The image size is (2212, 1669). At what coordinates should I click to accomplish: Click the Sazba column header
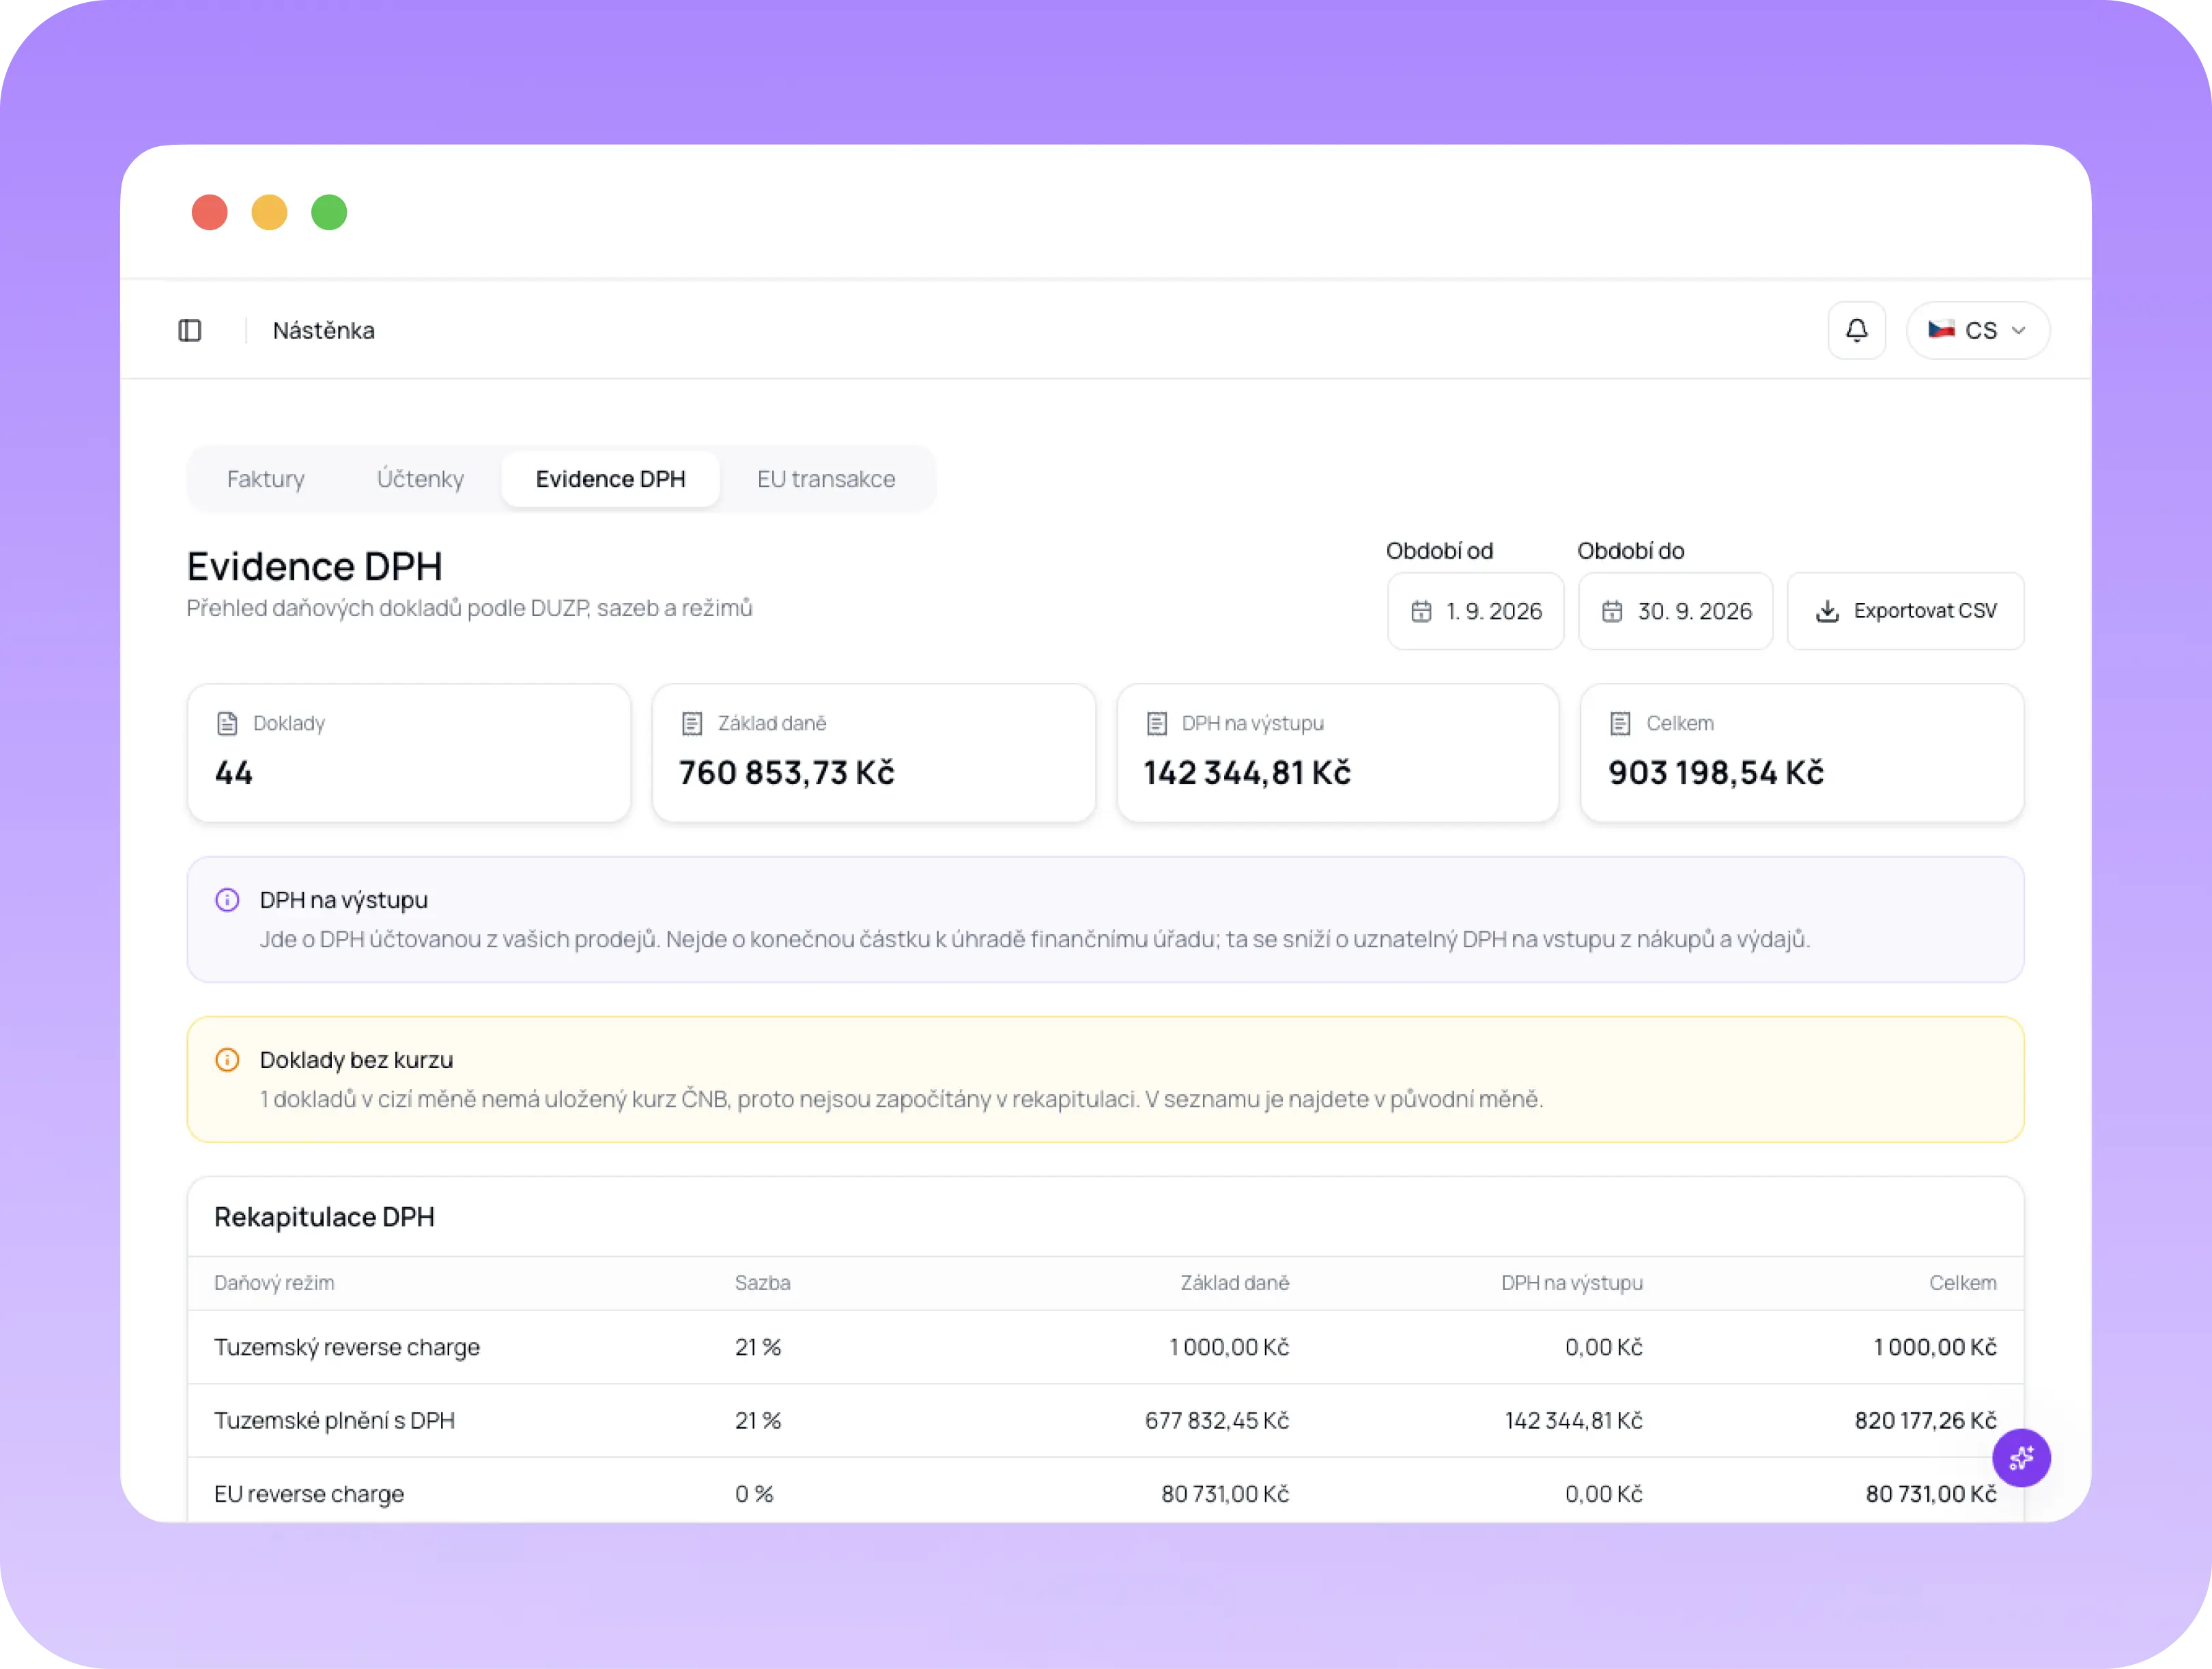[763, 1283]
